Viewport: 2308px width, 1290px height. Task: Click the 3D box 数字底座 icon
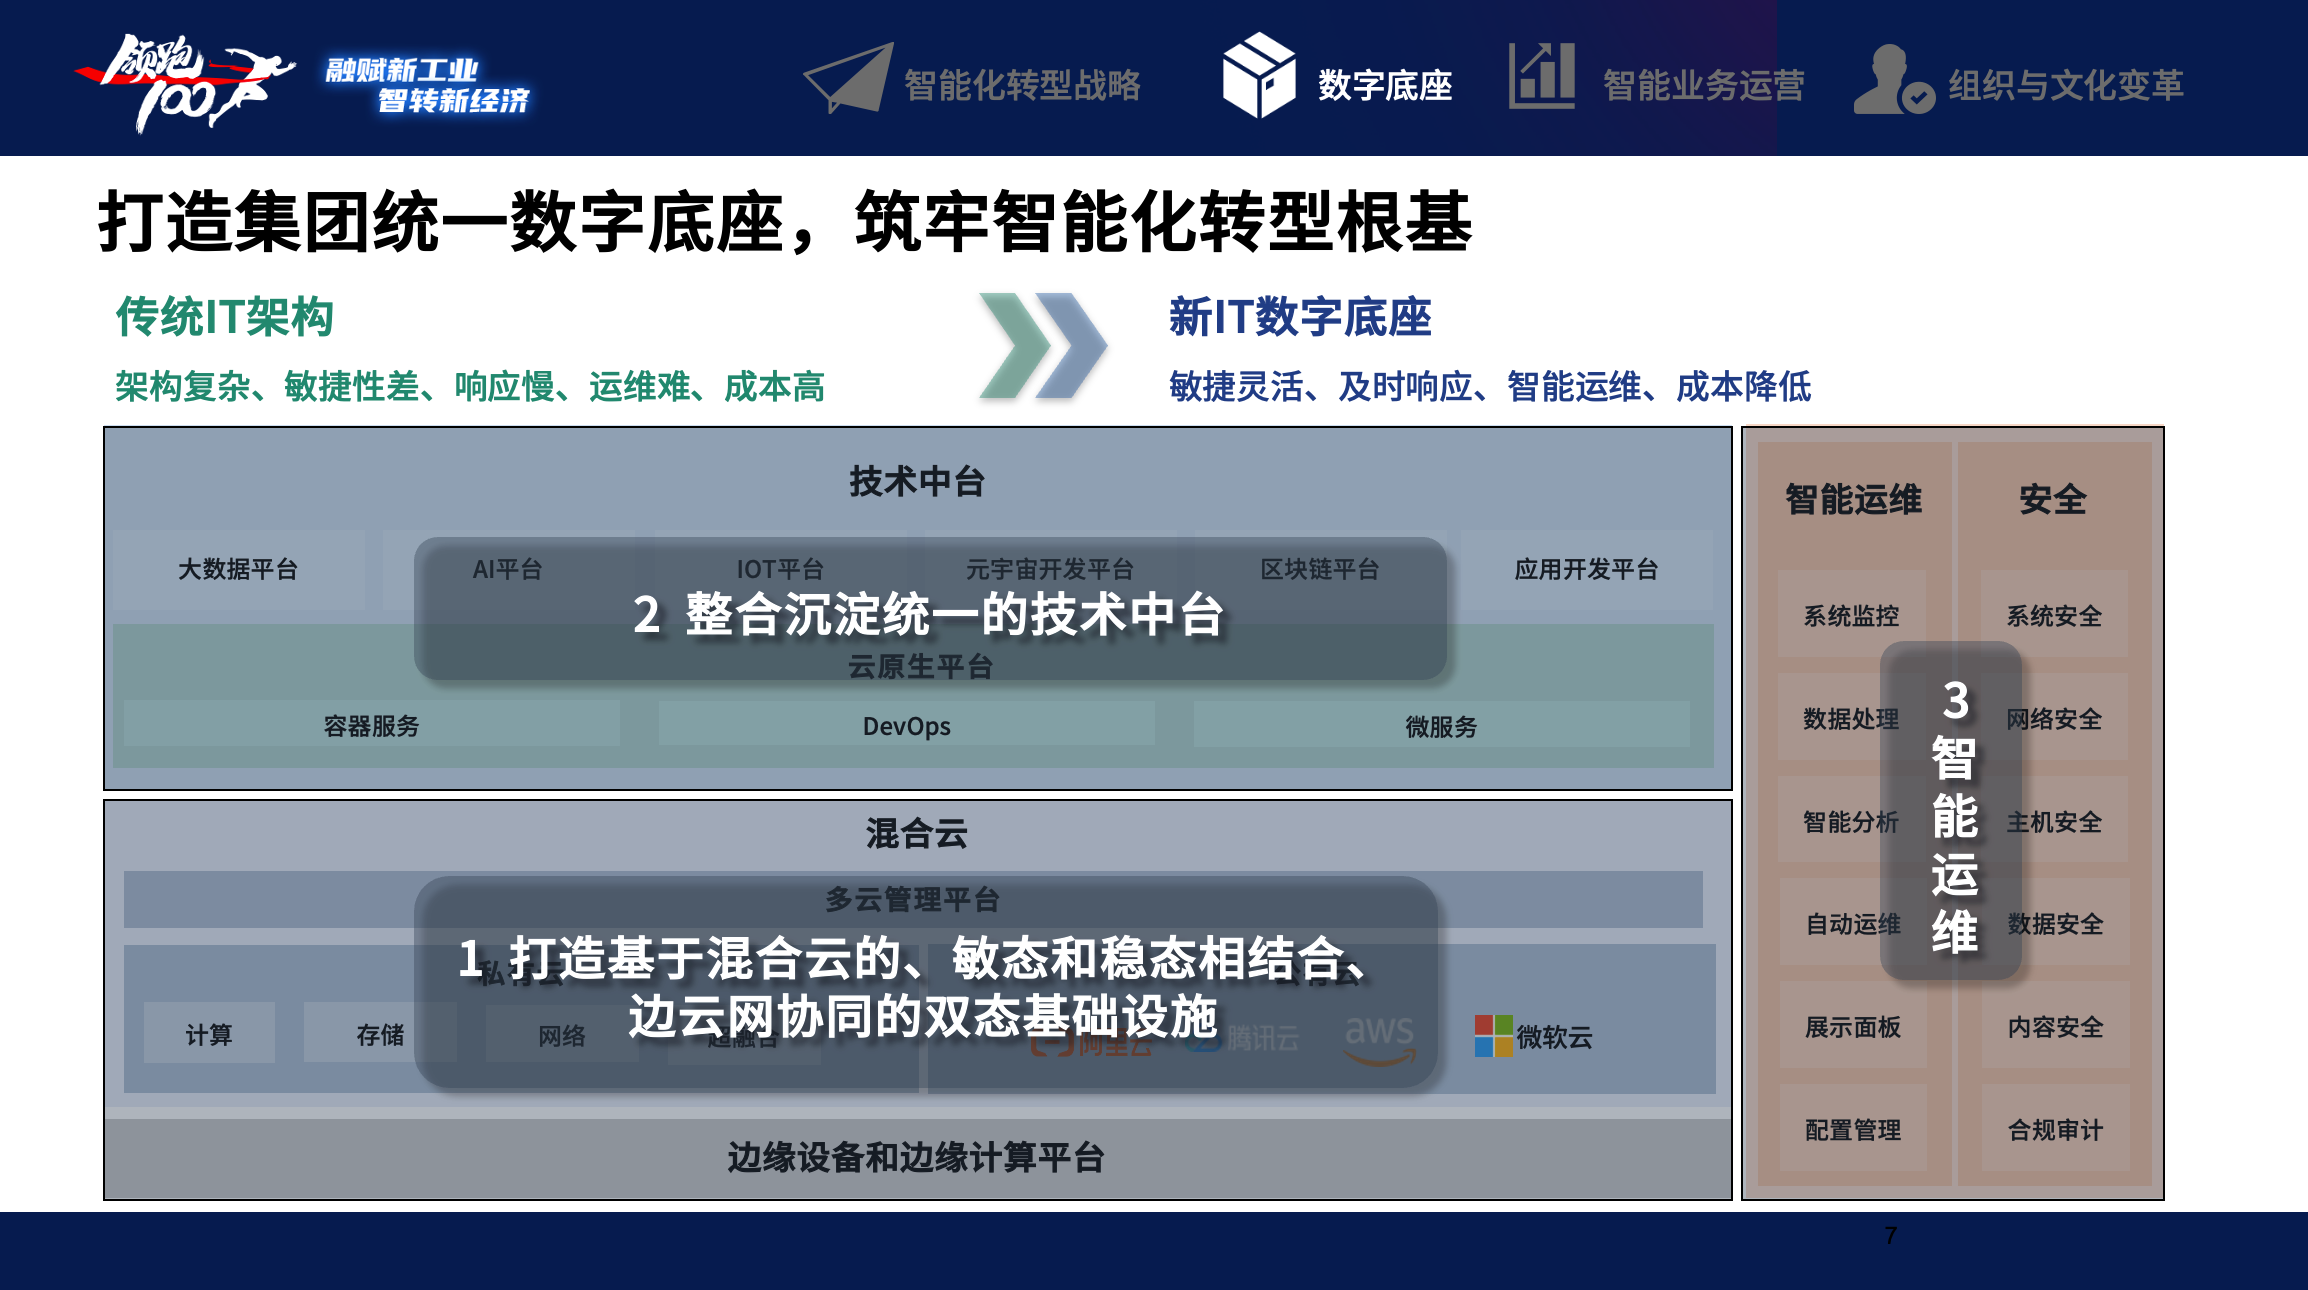click(x=1259, y=75)
